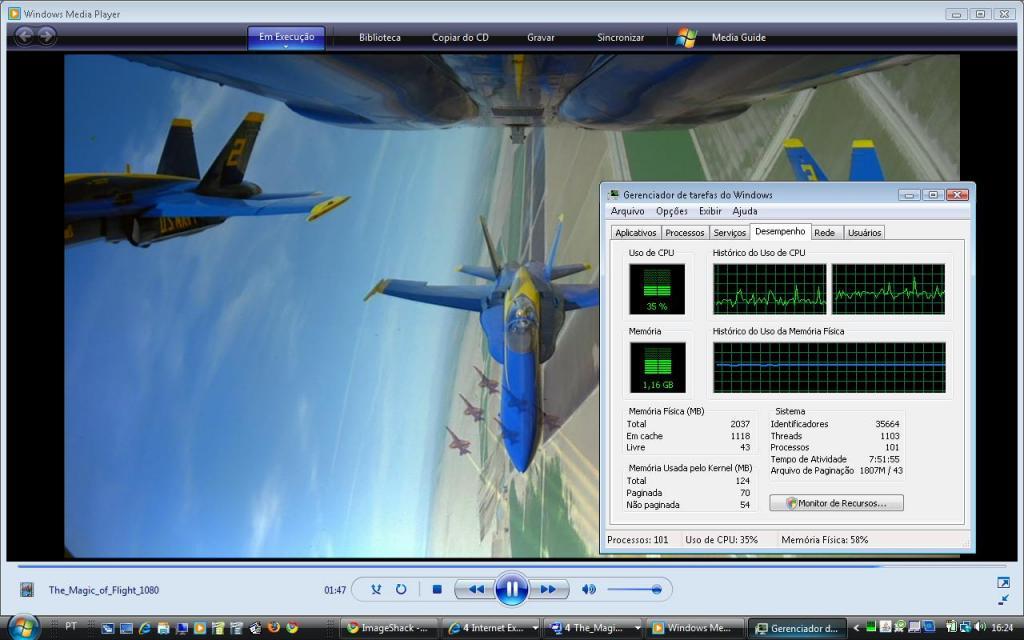Screen dimensions: 1024x640
Task: Open the Windows Start menu
Action: 22,627
